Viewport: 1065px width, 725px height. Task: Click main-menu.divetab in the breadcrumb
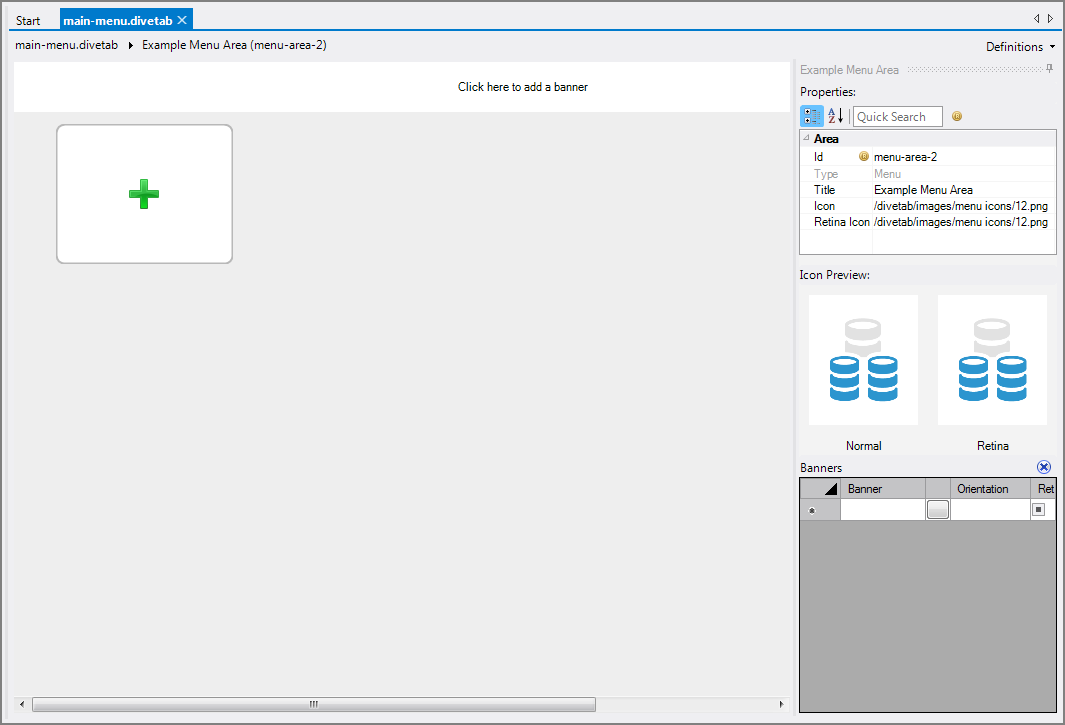click(67, 45)
